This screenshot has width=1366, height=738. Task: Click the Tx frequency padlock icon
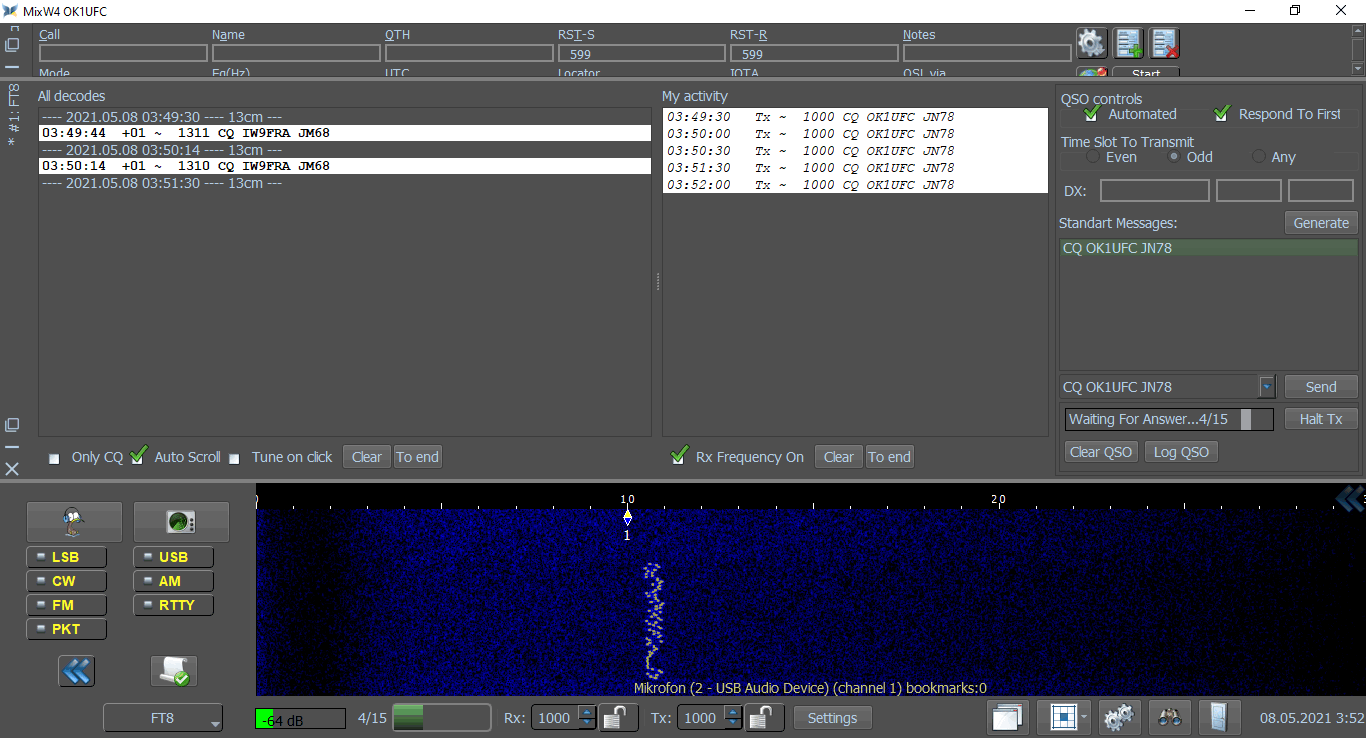(x=765, y=717)
